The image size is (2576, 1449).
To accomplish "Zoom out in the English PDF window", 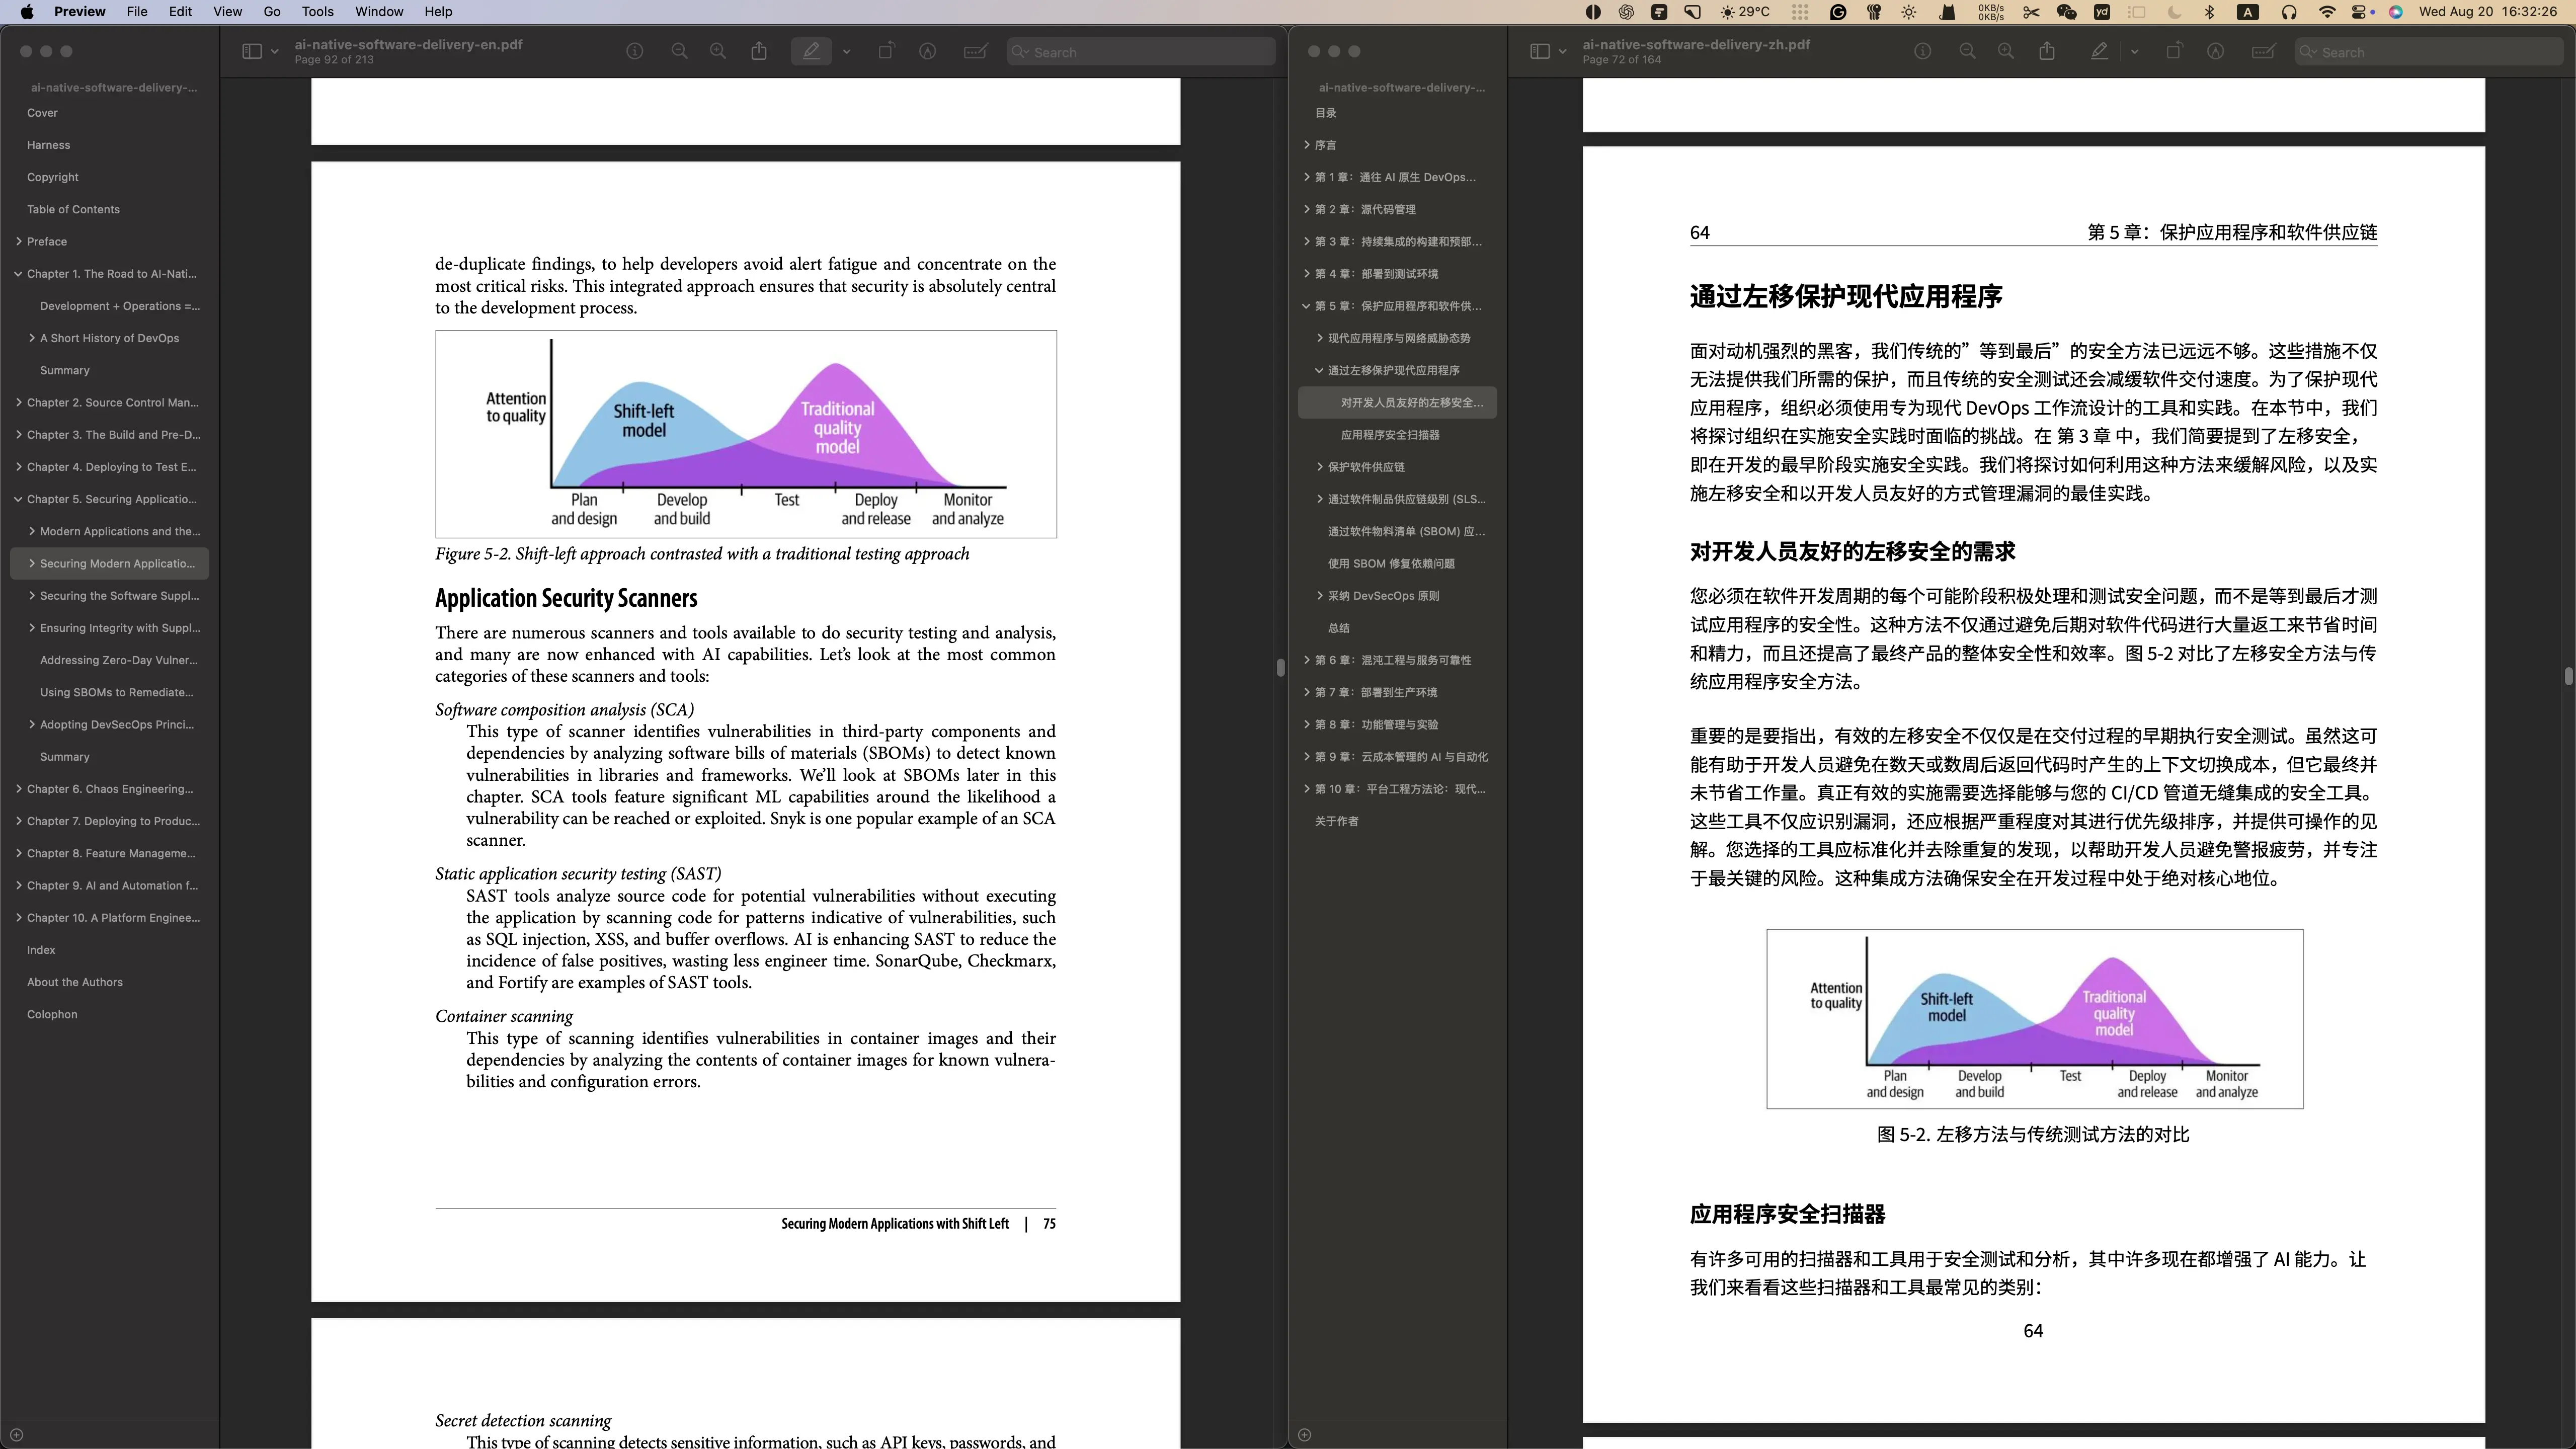I will pos(679,51).
